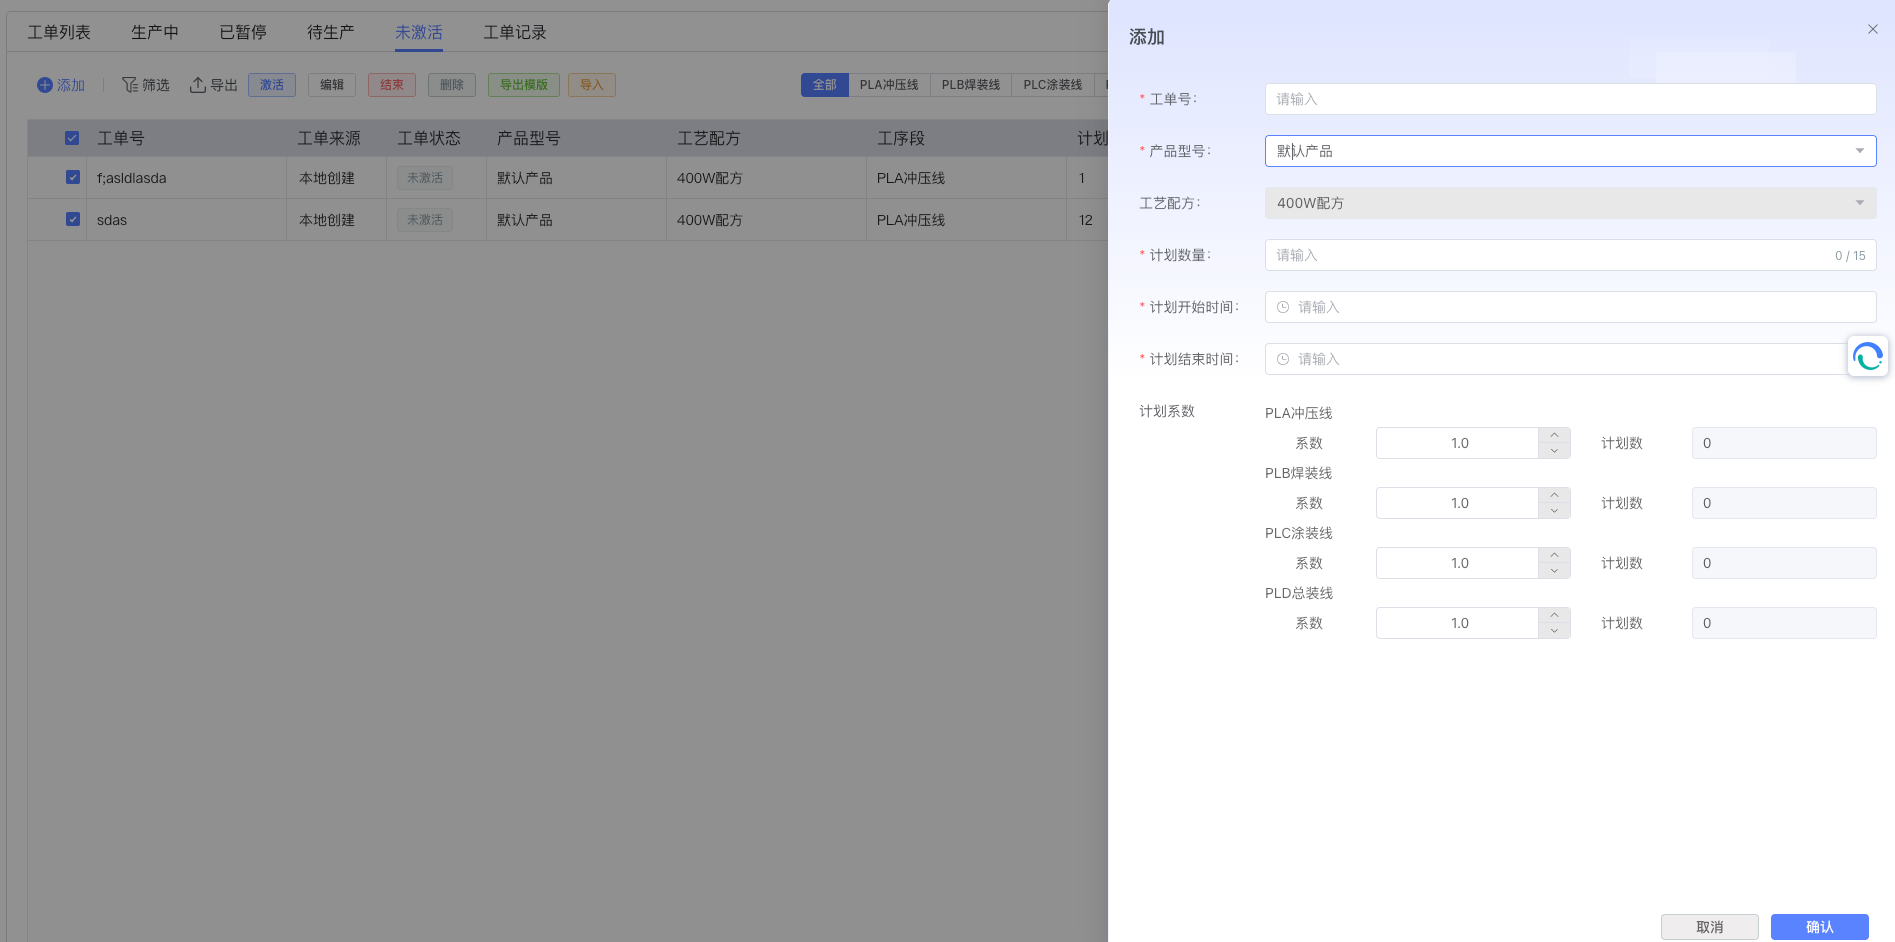Click the blue plus Add icon
Screen dimensions: 1895x942
(44, 85)
